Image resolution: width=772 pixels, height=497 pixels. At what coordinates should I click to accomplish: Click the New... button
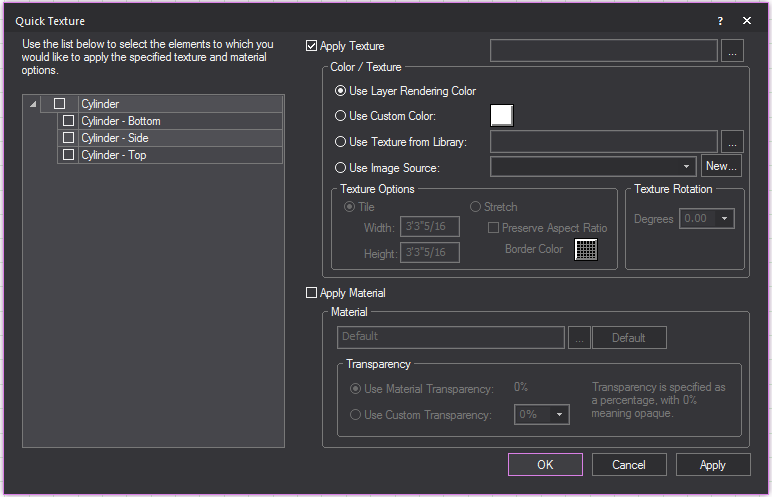(x=721, y=167)
